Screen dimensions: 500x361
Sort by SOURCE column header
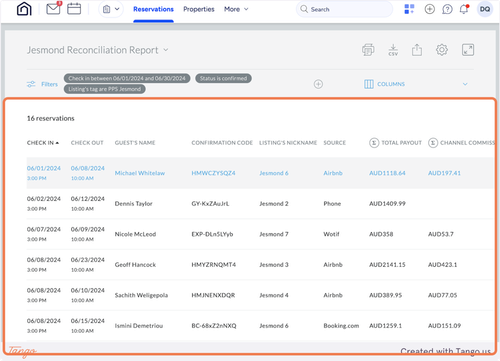tap(334, 143)
